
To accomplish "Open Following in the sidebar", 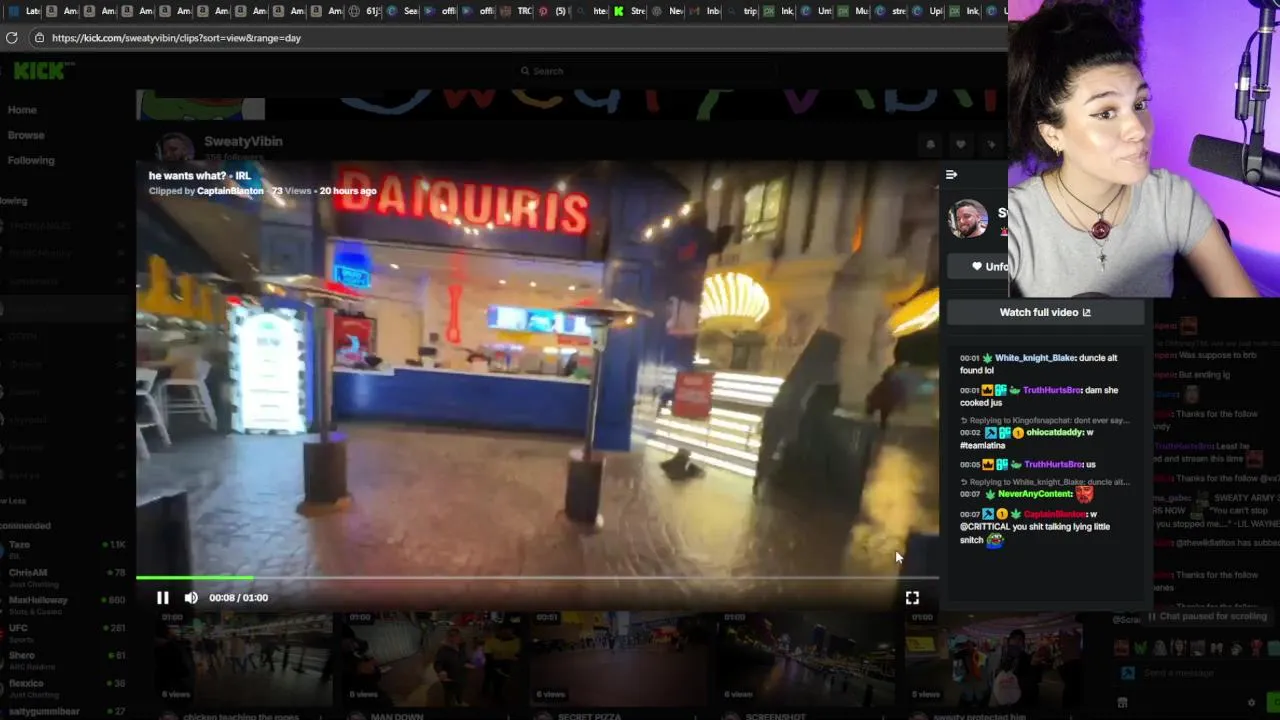I will tap(31, 160).
